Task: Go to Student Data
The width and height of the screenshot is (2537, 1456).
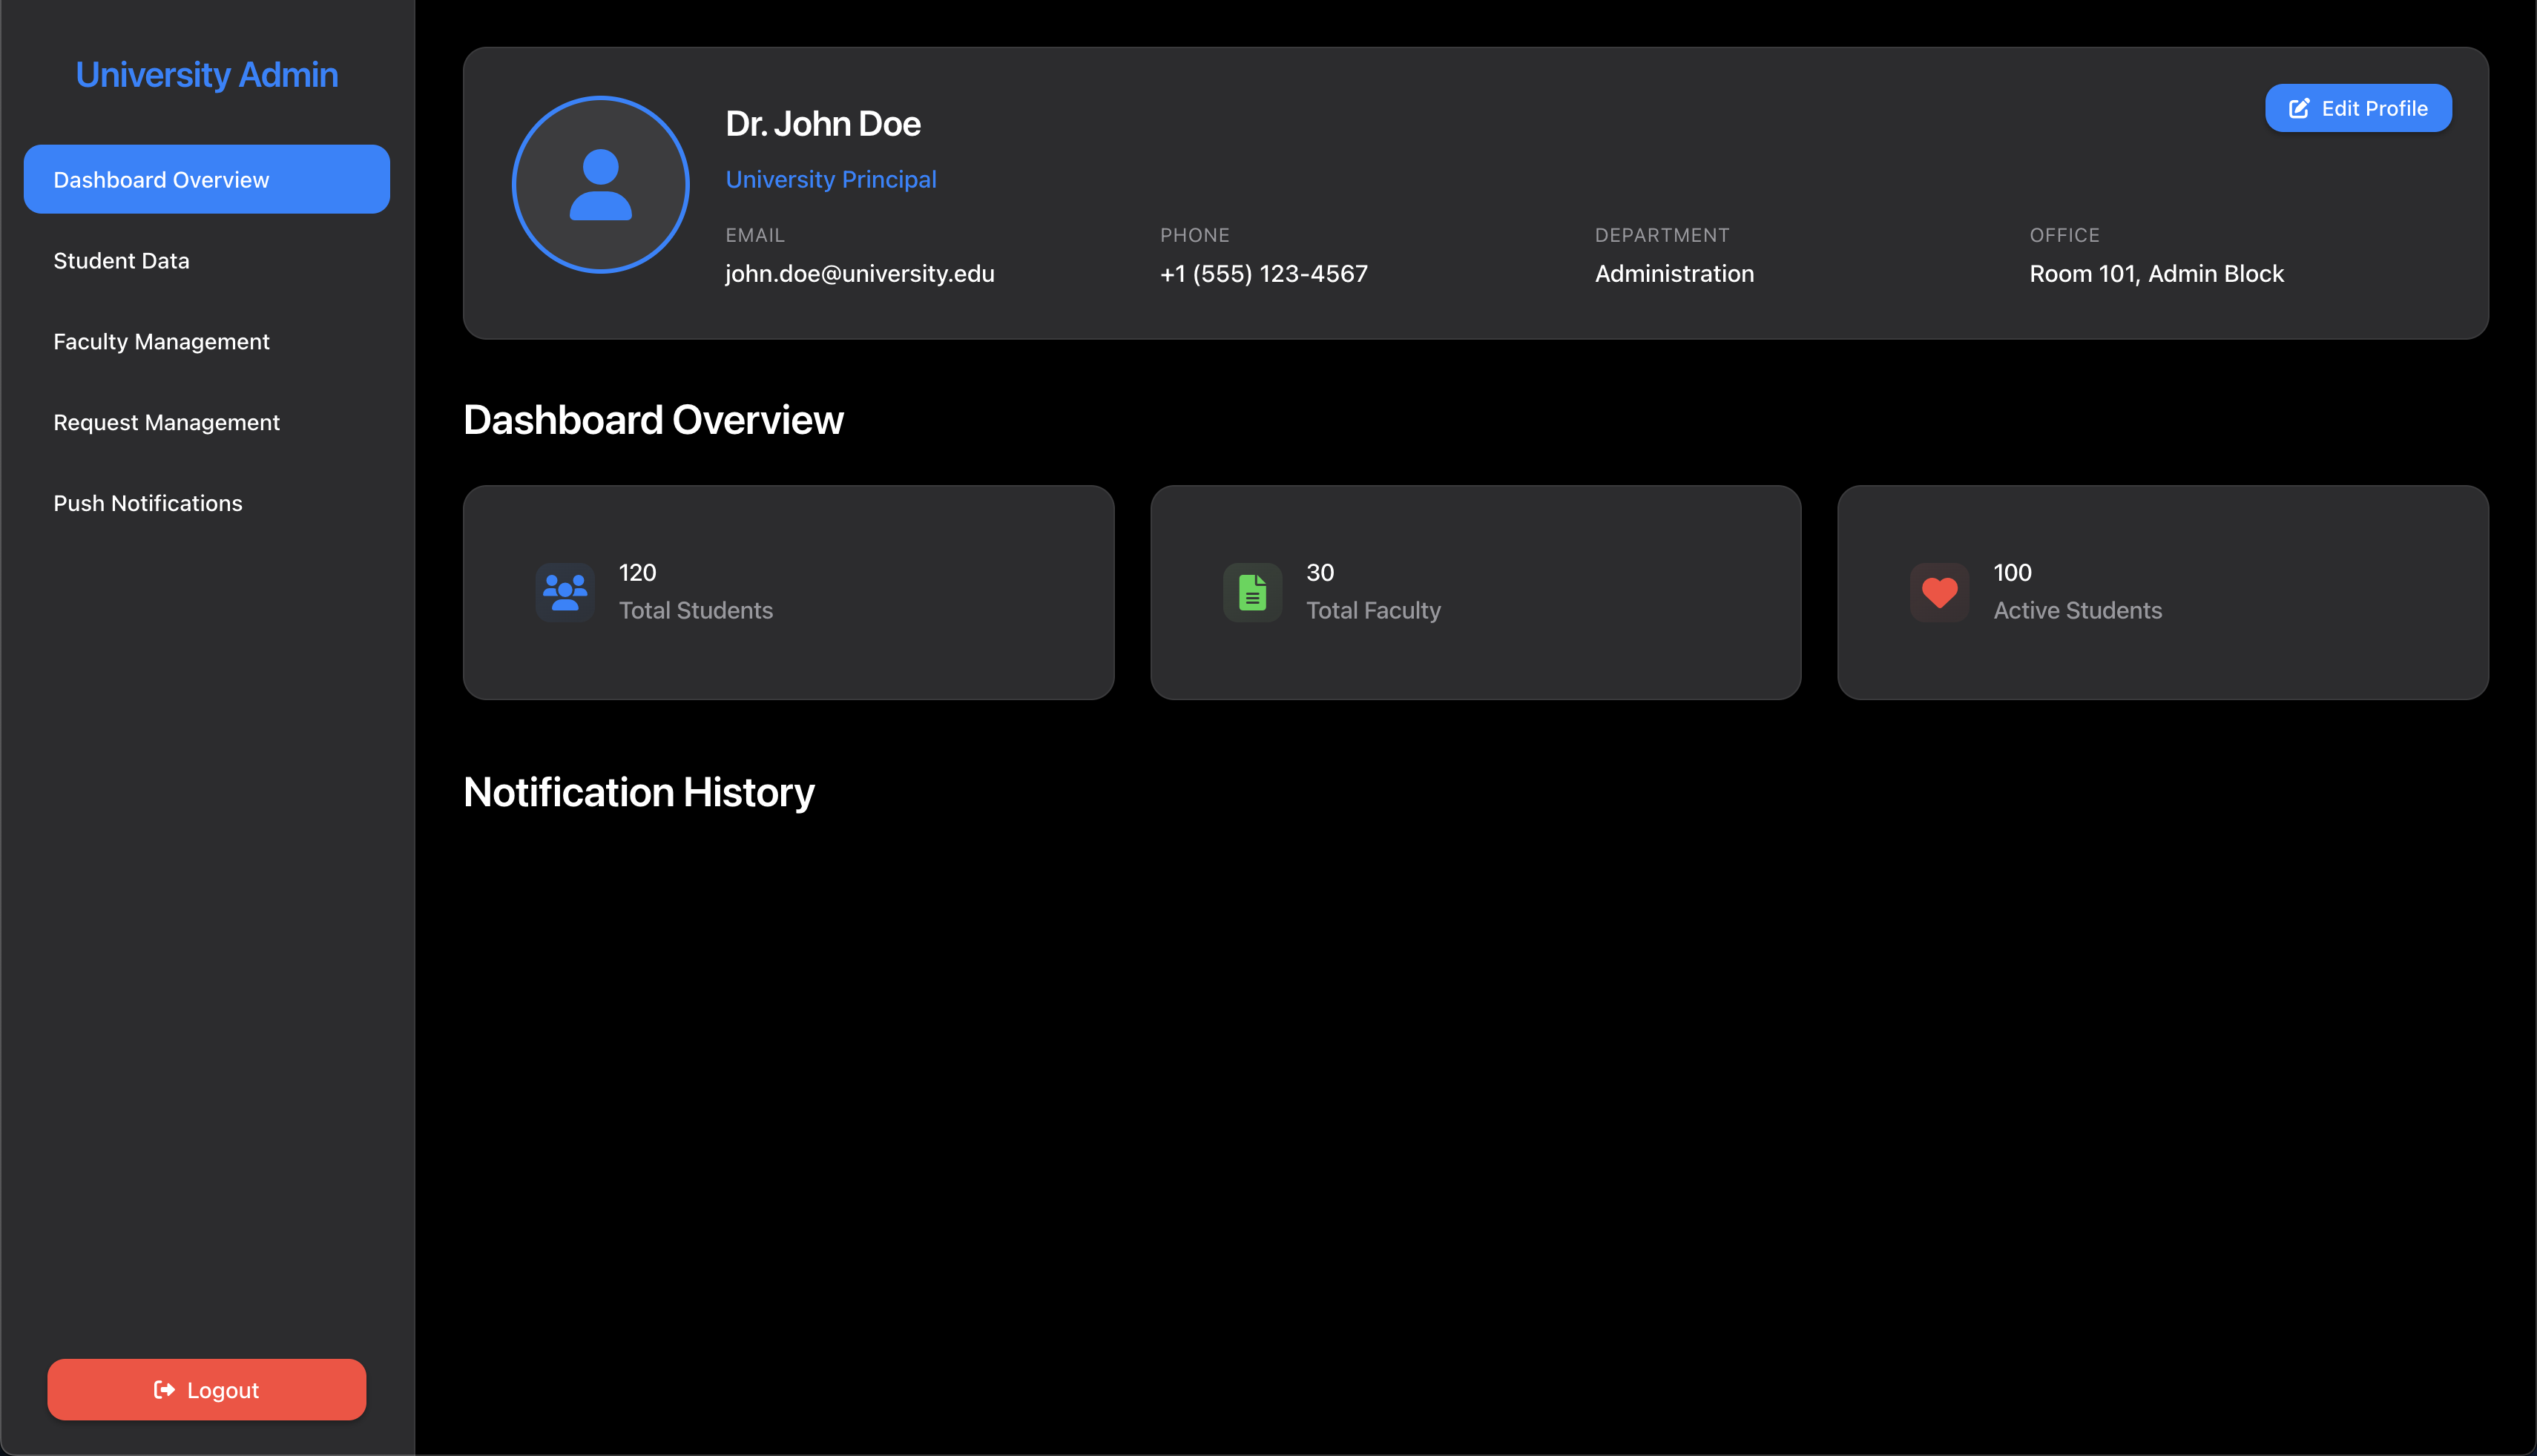Action: coord(207,260)
